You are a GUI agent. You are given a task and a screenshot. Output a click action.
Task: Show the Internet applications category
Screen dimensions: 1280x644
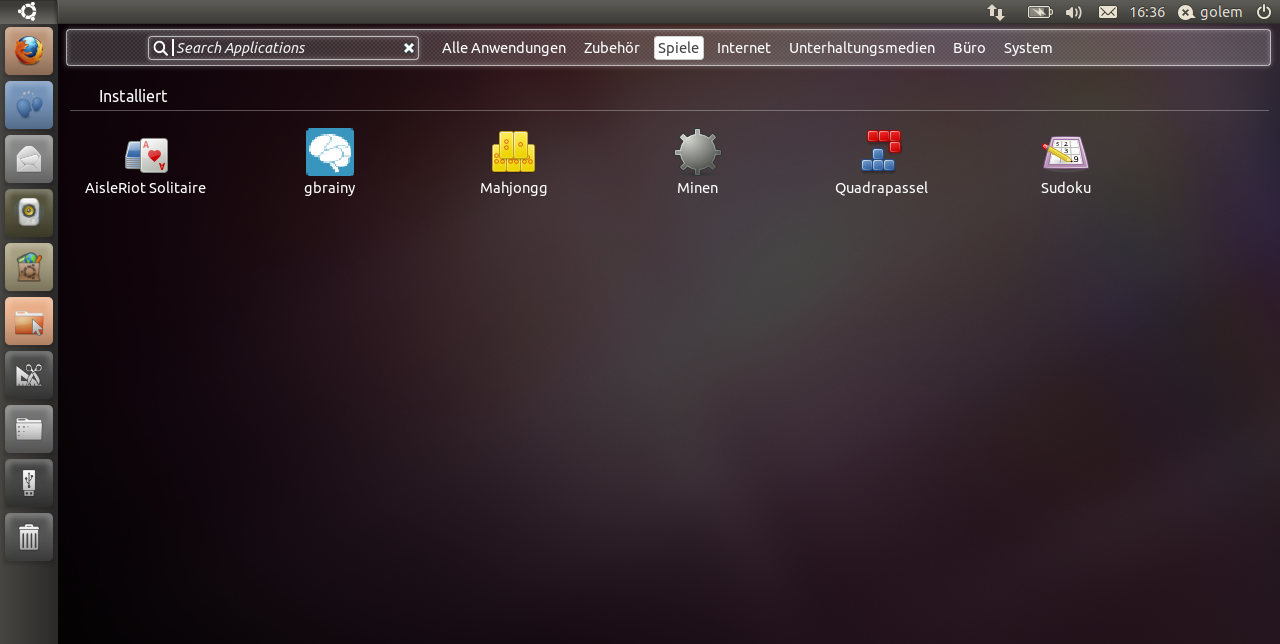coord(744,48)
